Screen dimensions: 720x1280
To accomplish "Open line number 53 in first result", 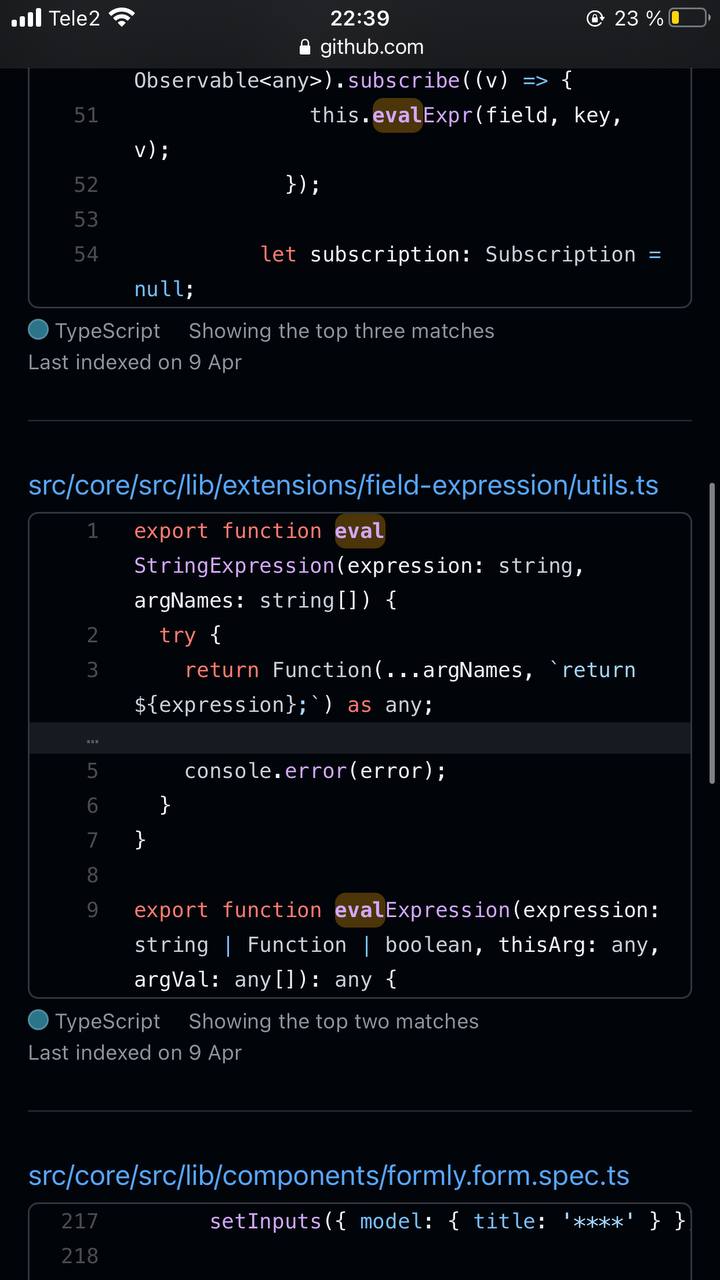I will click(x=86, y=219).
